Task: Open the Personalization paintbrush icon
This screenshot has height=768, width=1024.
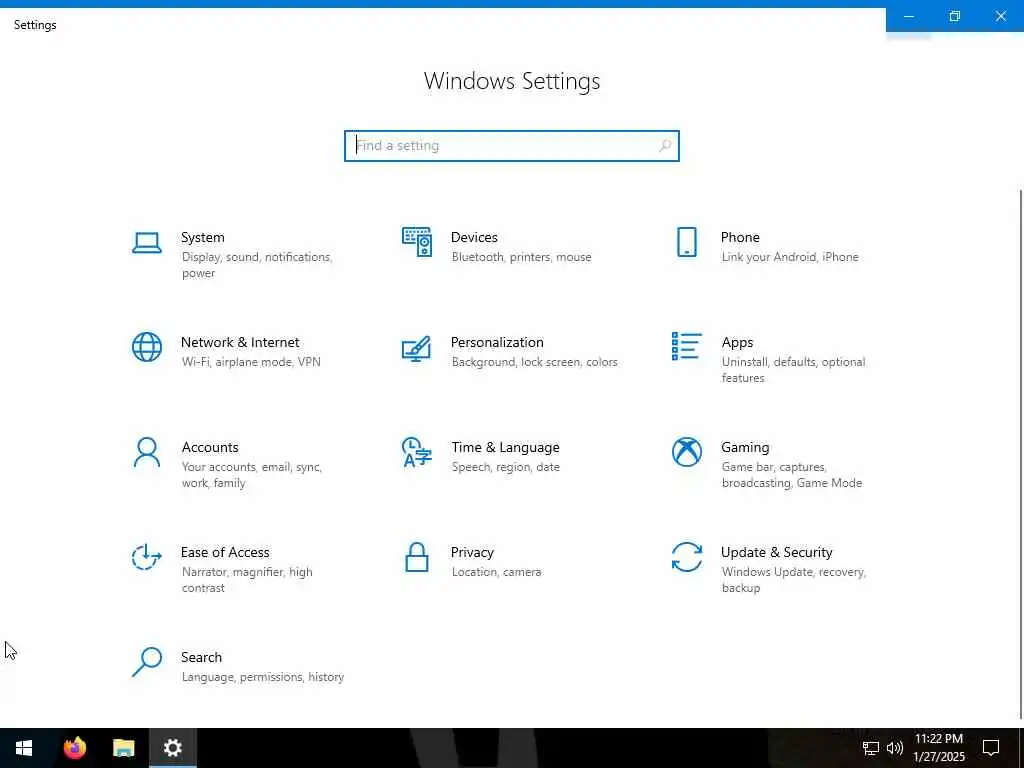Action: click(417, 348)
